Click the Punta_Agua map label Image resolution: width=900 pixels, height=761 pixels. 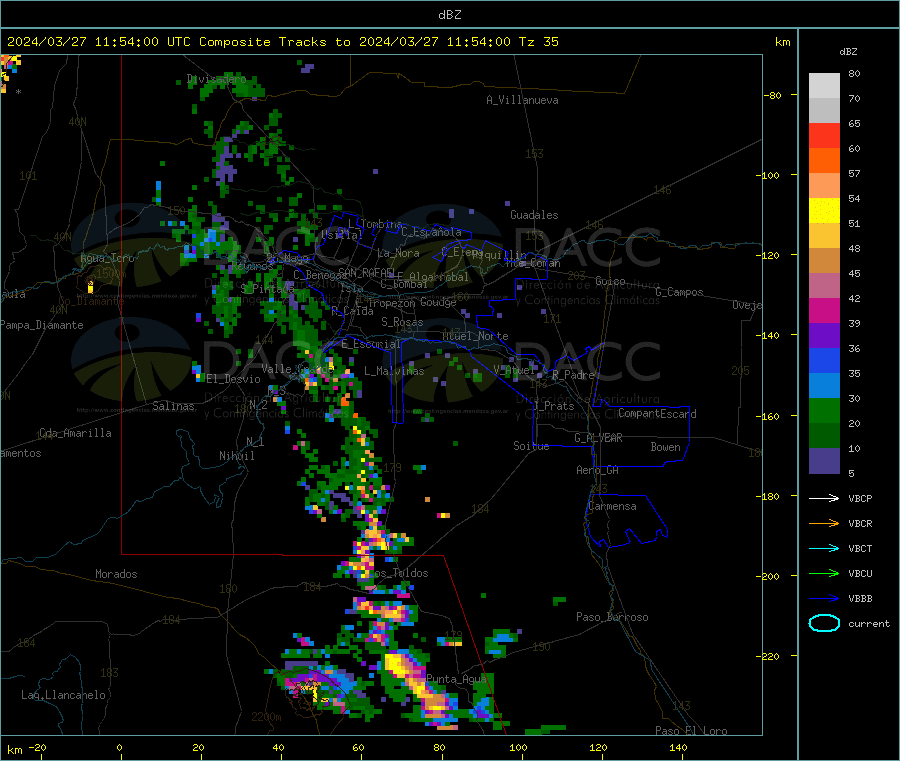tap(456, 679)
